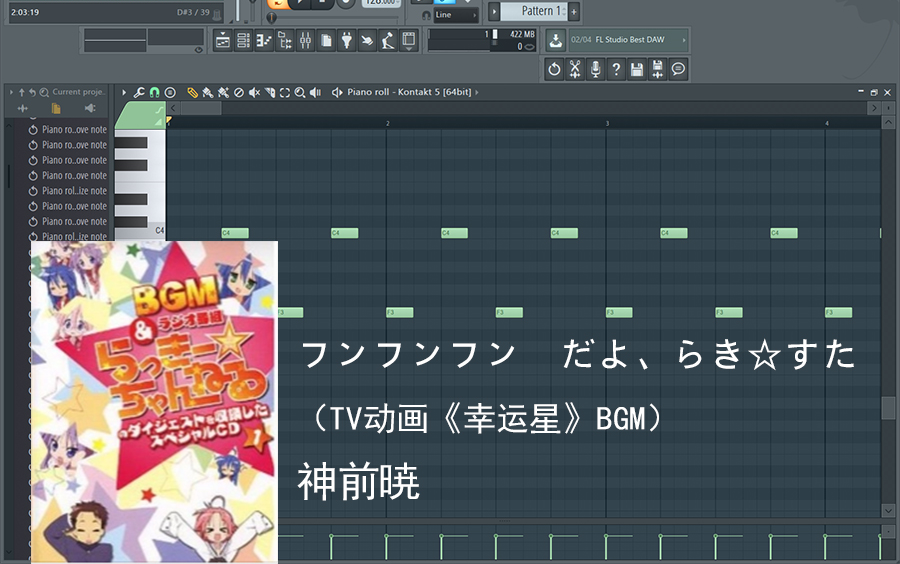
Task: Toggle global snap magnet beside Line
Action: coord(426,15)
